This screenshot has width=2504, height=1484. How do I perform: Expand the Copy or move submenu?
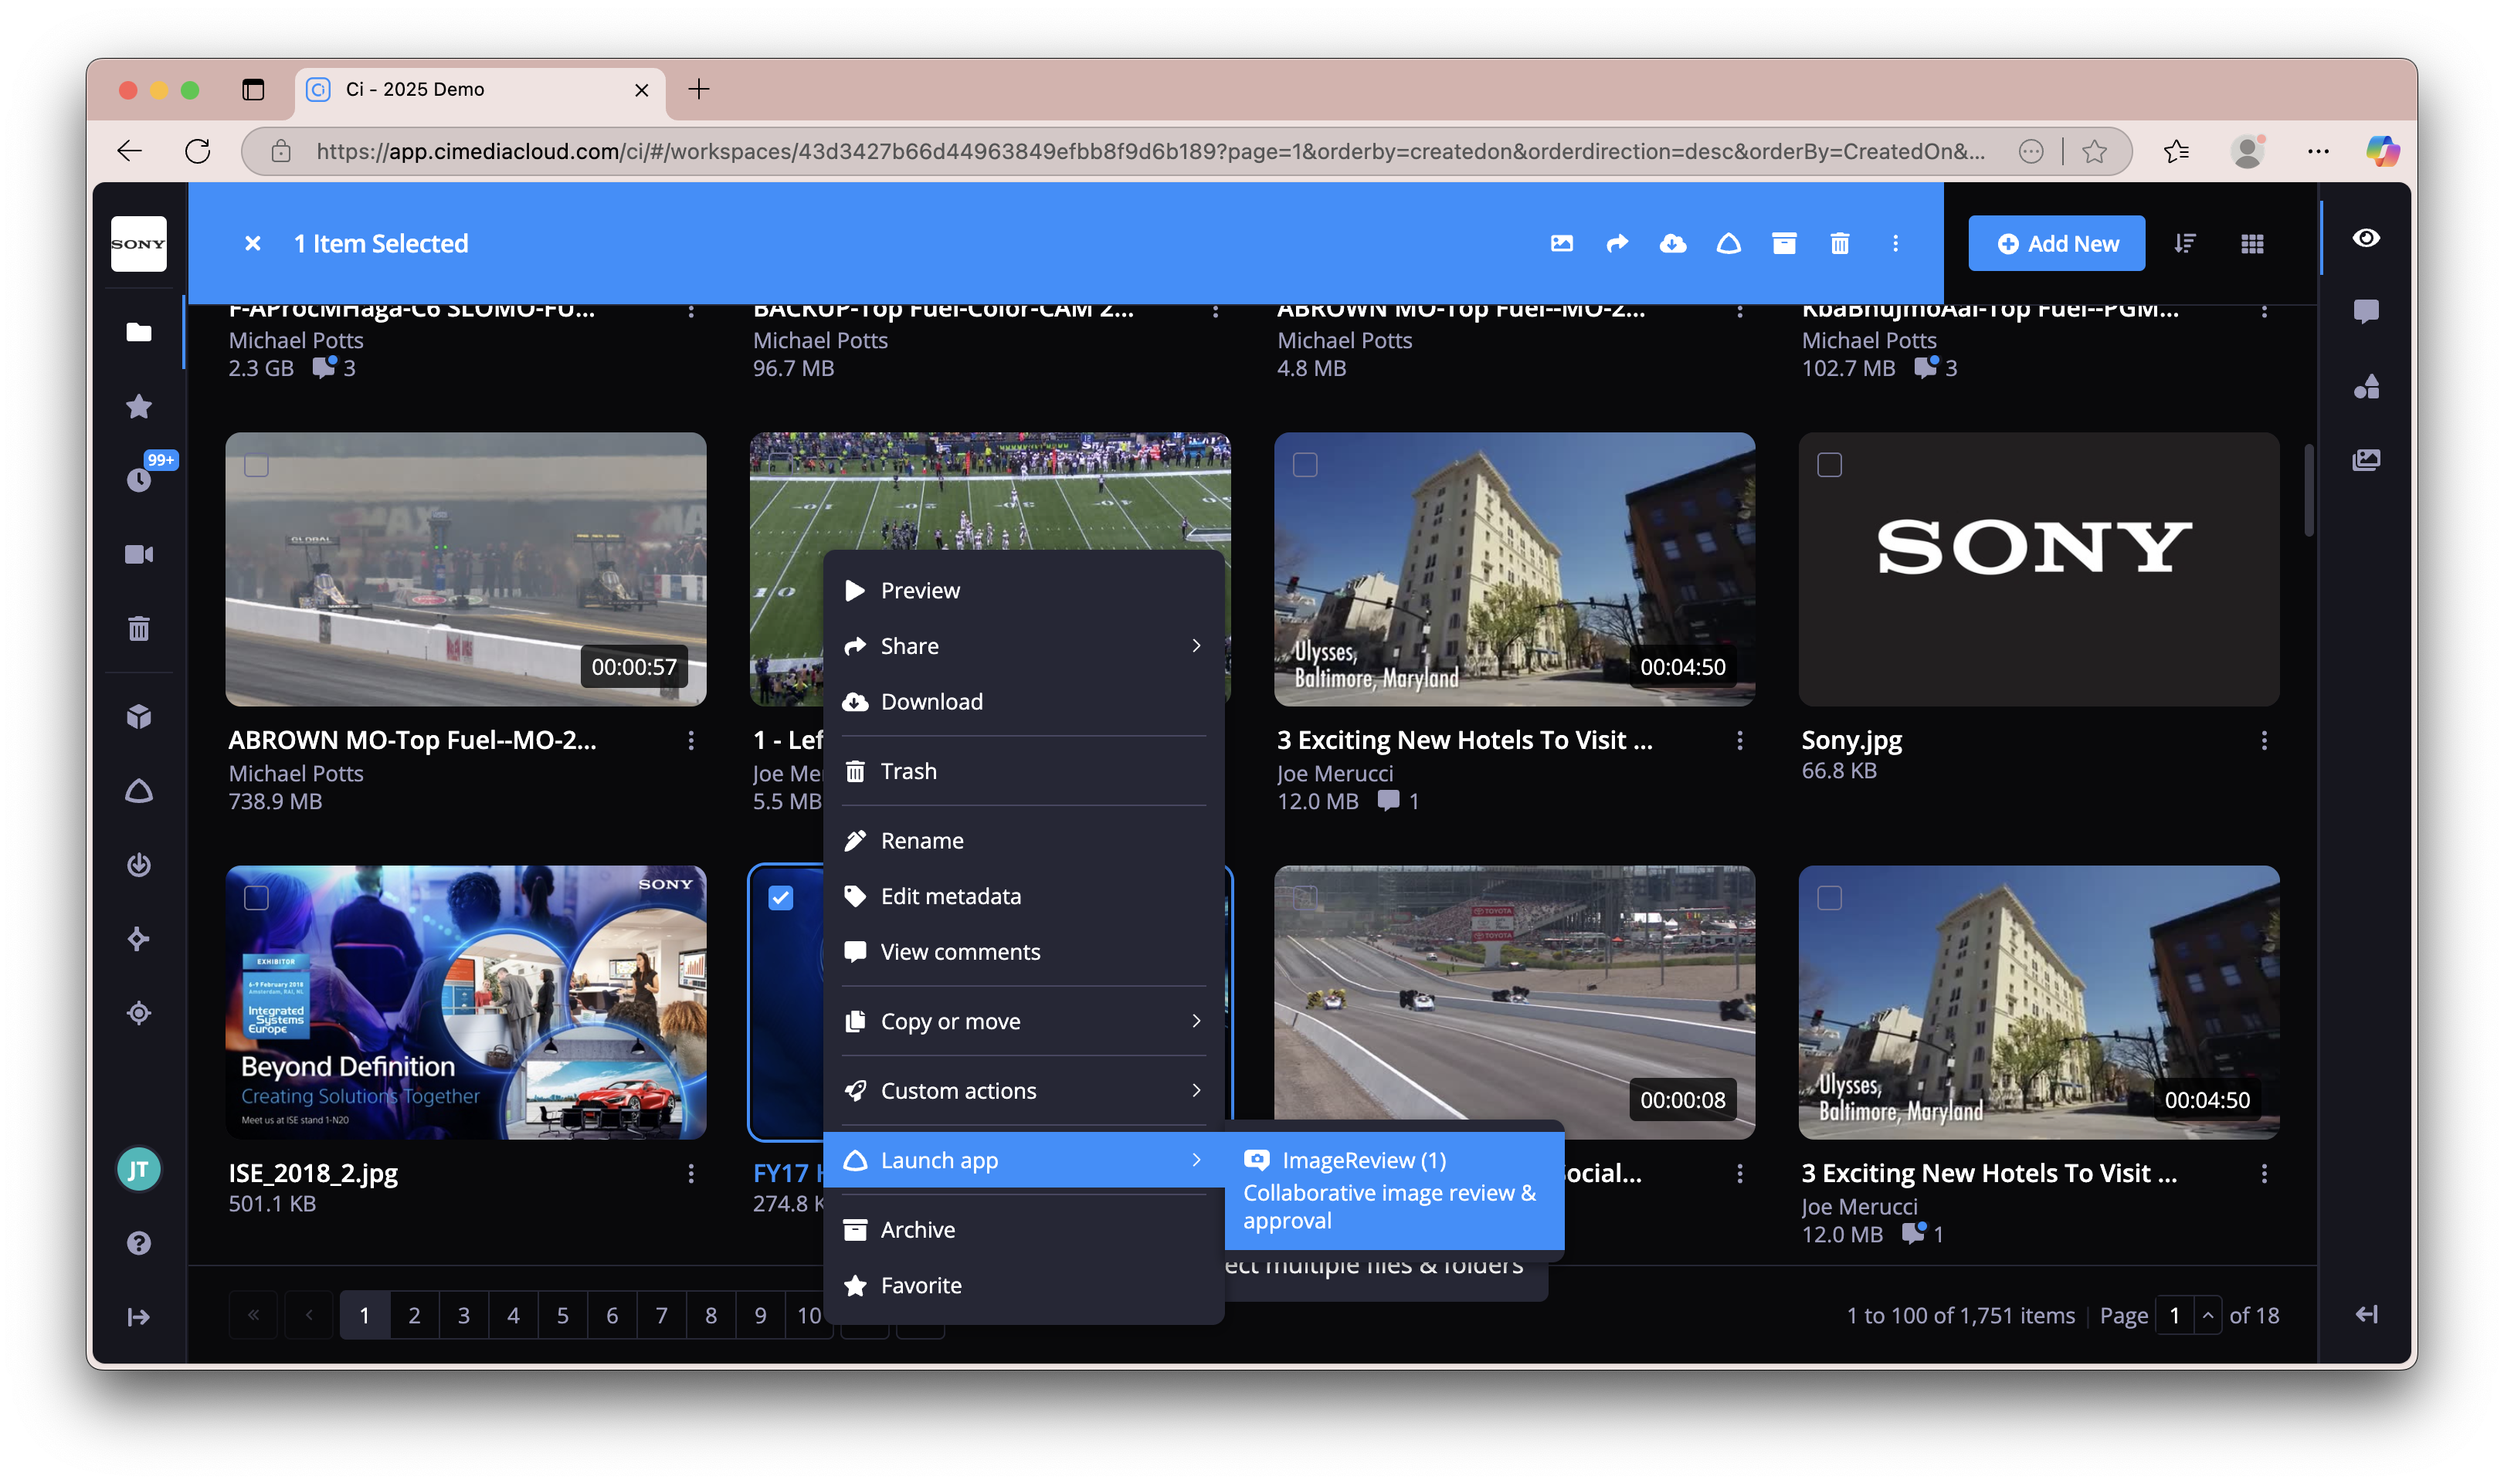(1024, 1021)
